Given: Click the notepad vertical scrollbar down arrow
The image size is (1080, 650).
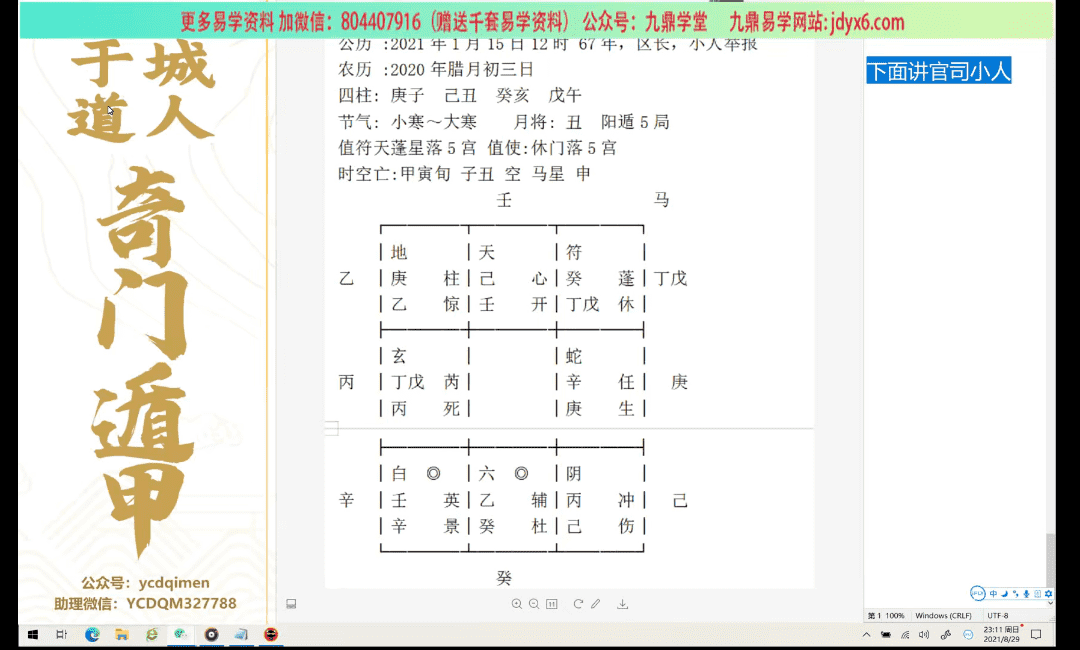Looking at the screenshot, I should click(1050, 601).
